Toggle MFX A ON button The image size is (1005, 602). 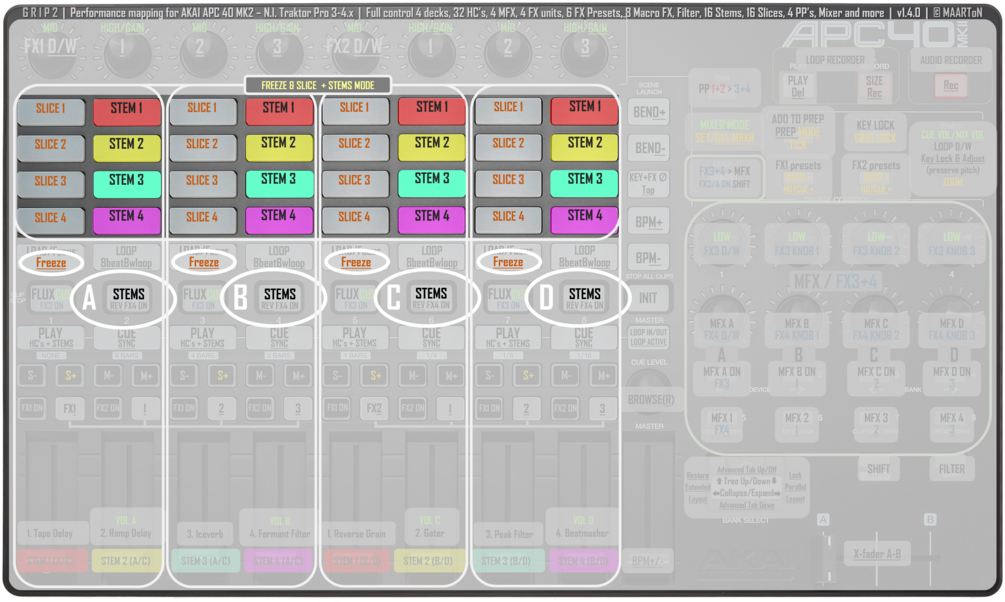[722, 377]
